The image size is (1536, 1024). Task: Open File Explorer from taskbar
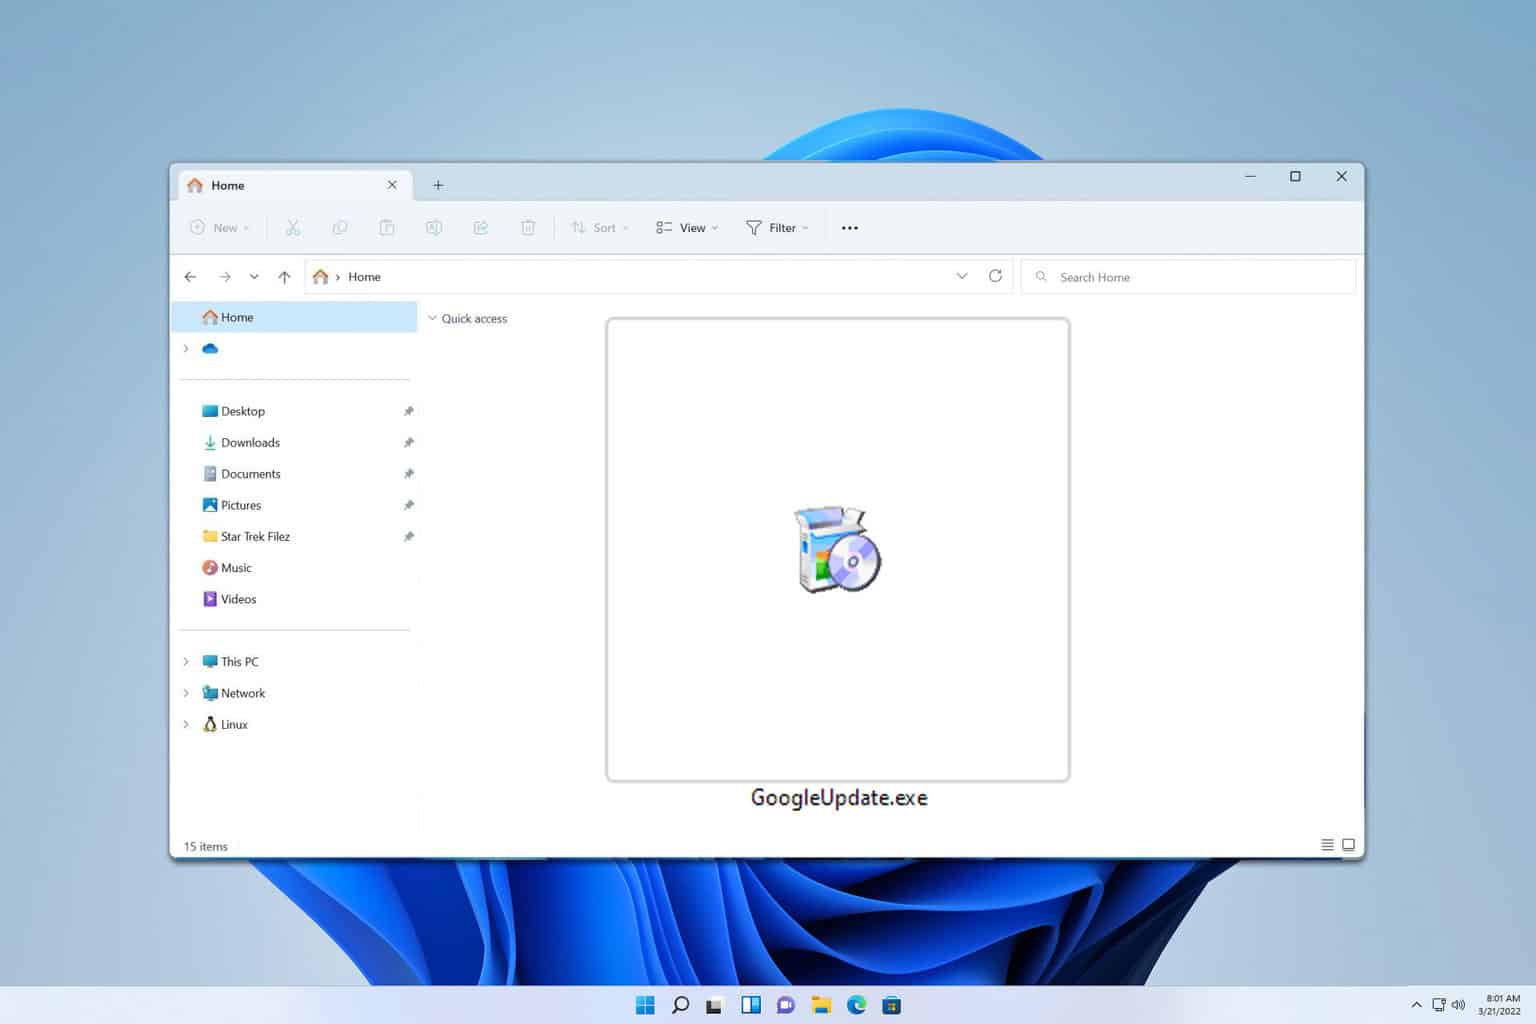(x=821, y=1005)
